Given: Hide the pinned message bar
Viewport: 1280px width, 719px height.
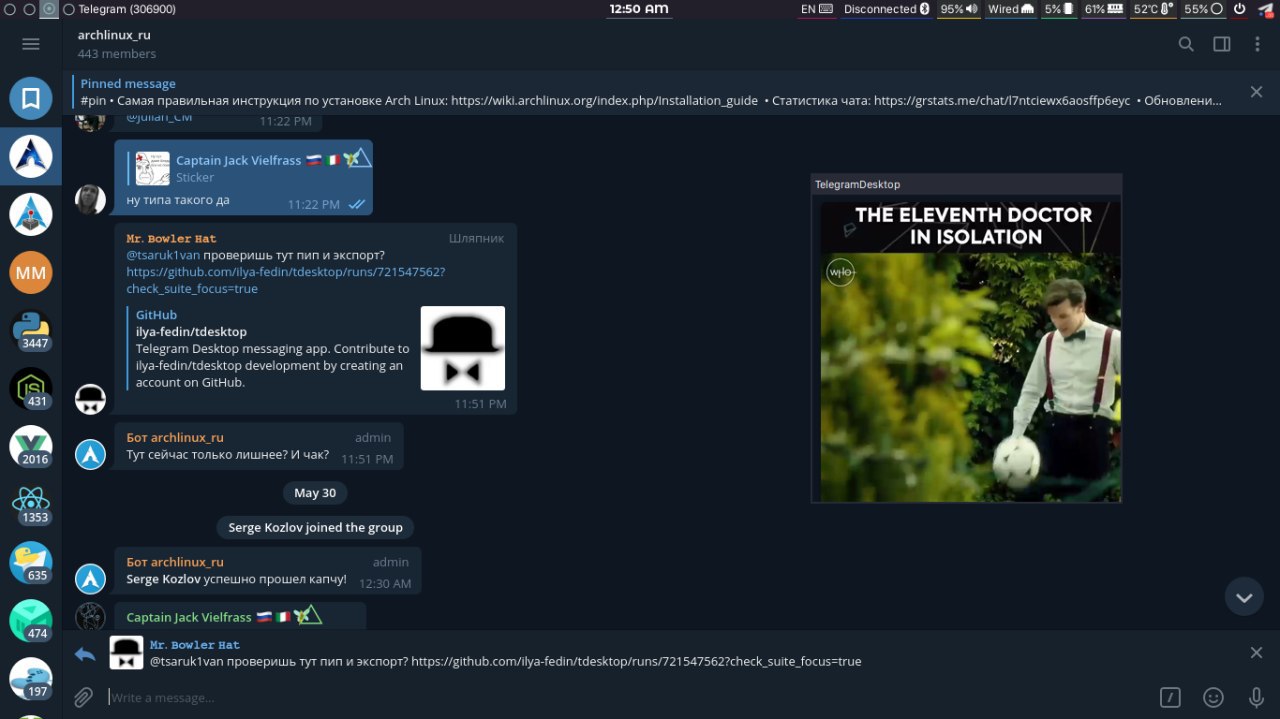Looking at the screenshot, I should coord(1256,92).
